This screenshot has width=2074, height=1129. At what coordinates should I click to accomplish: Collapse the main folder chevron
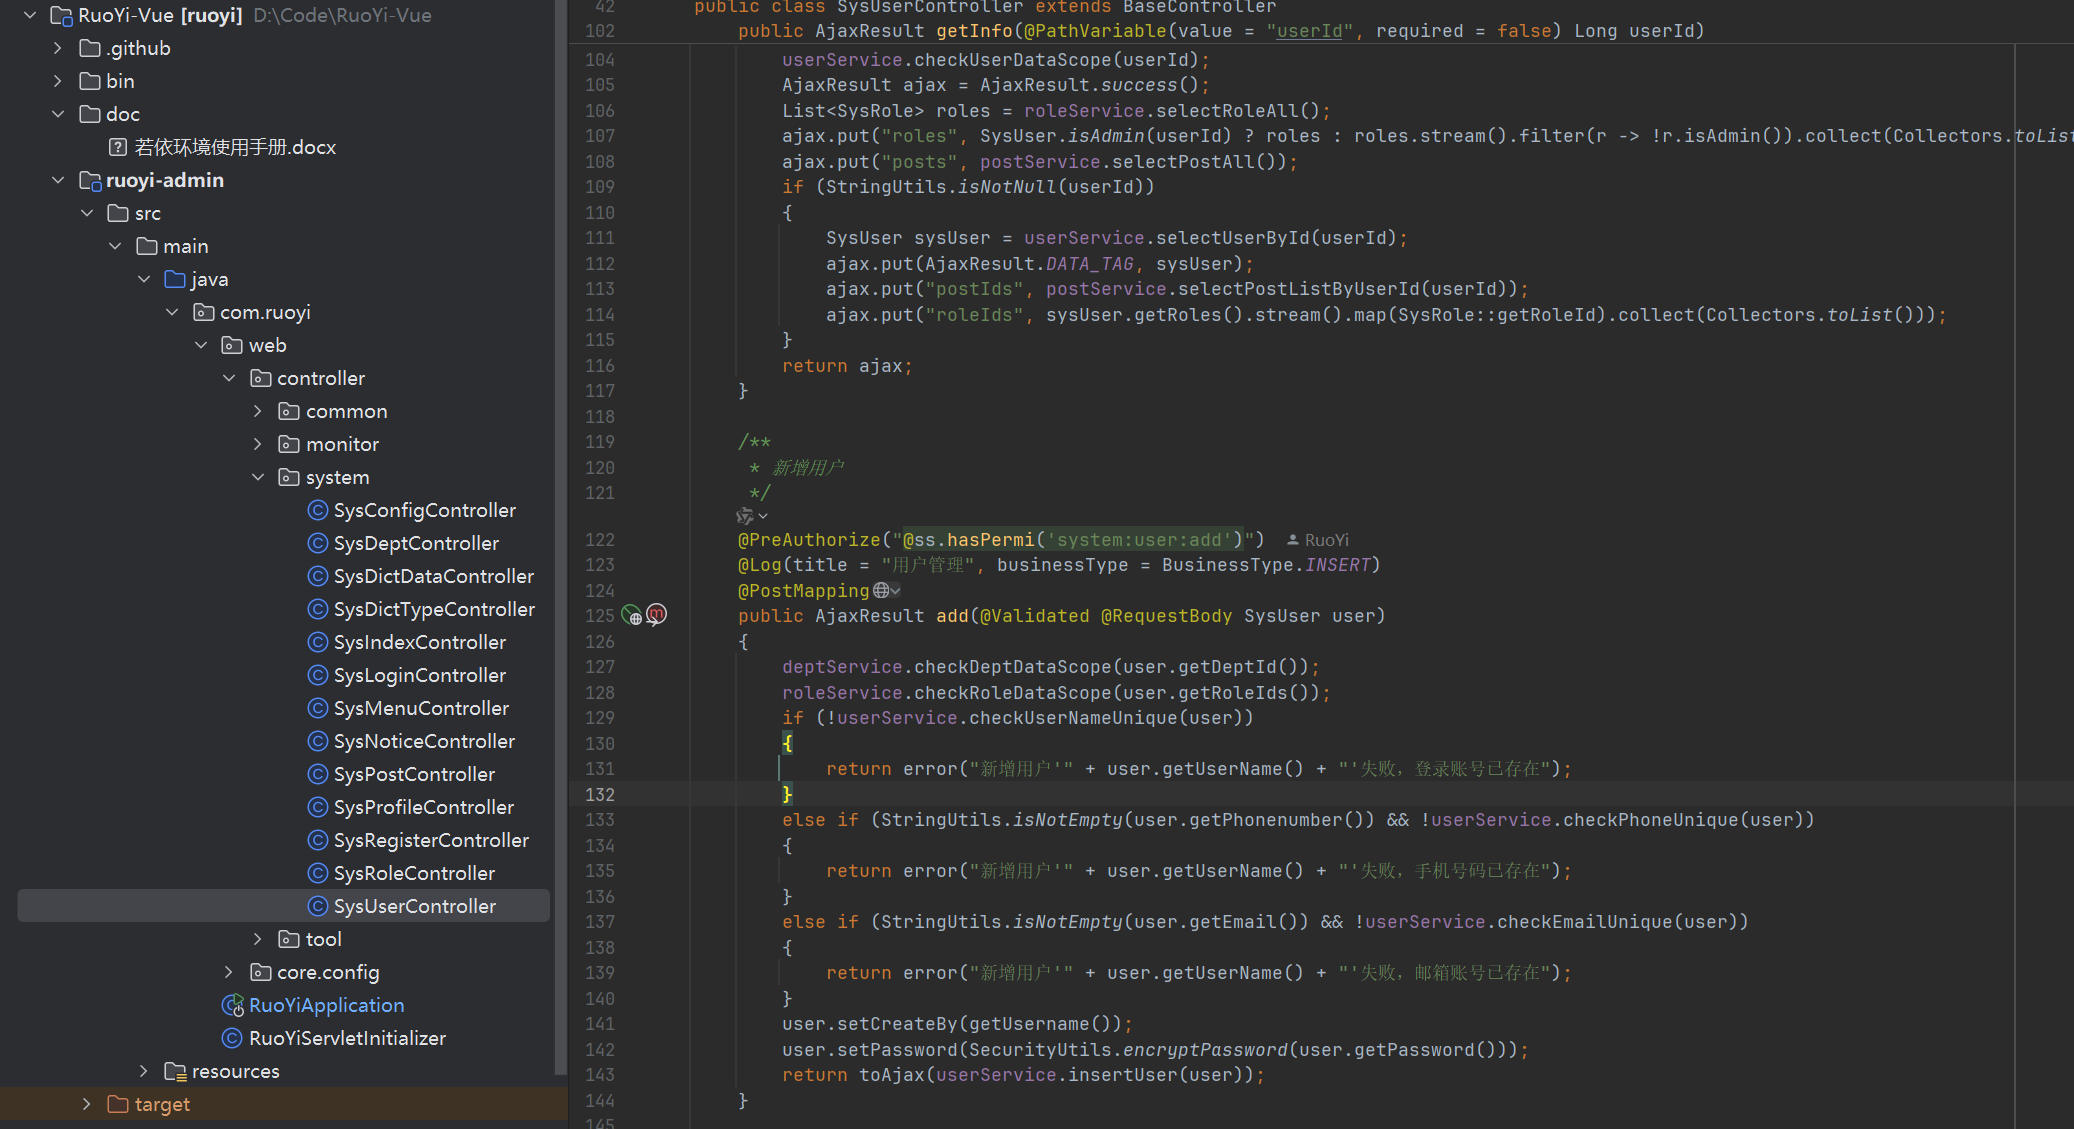pos(115,246)
